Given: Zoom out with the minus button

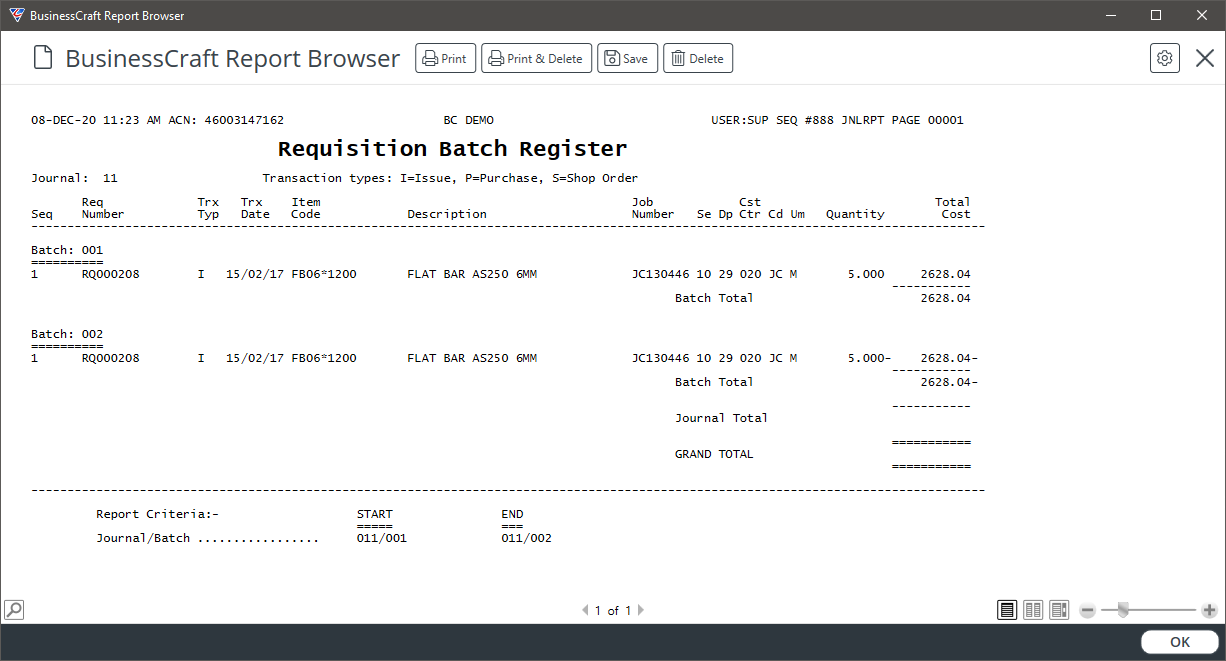Looking at the screenshot, I should [1088, 610].
